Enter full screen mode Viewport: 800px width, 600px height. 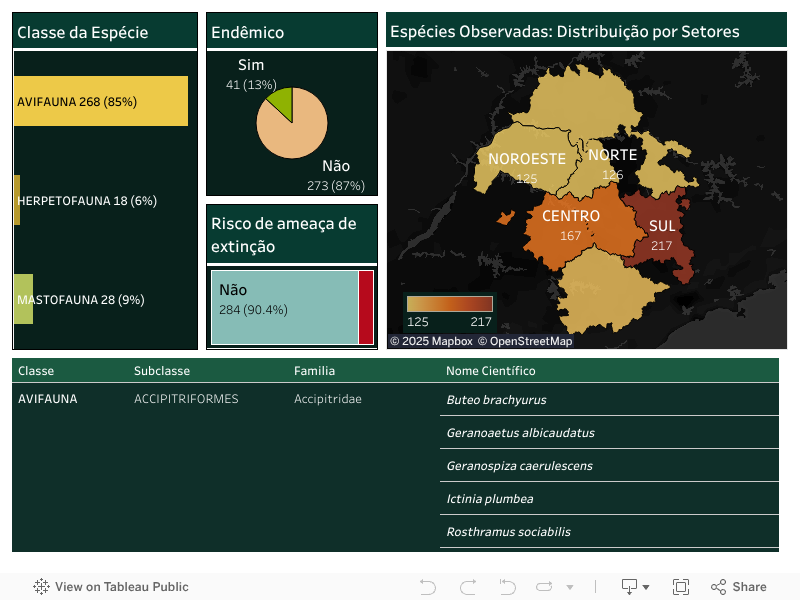pos(681,587)
